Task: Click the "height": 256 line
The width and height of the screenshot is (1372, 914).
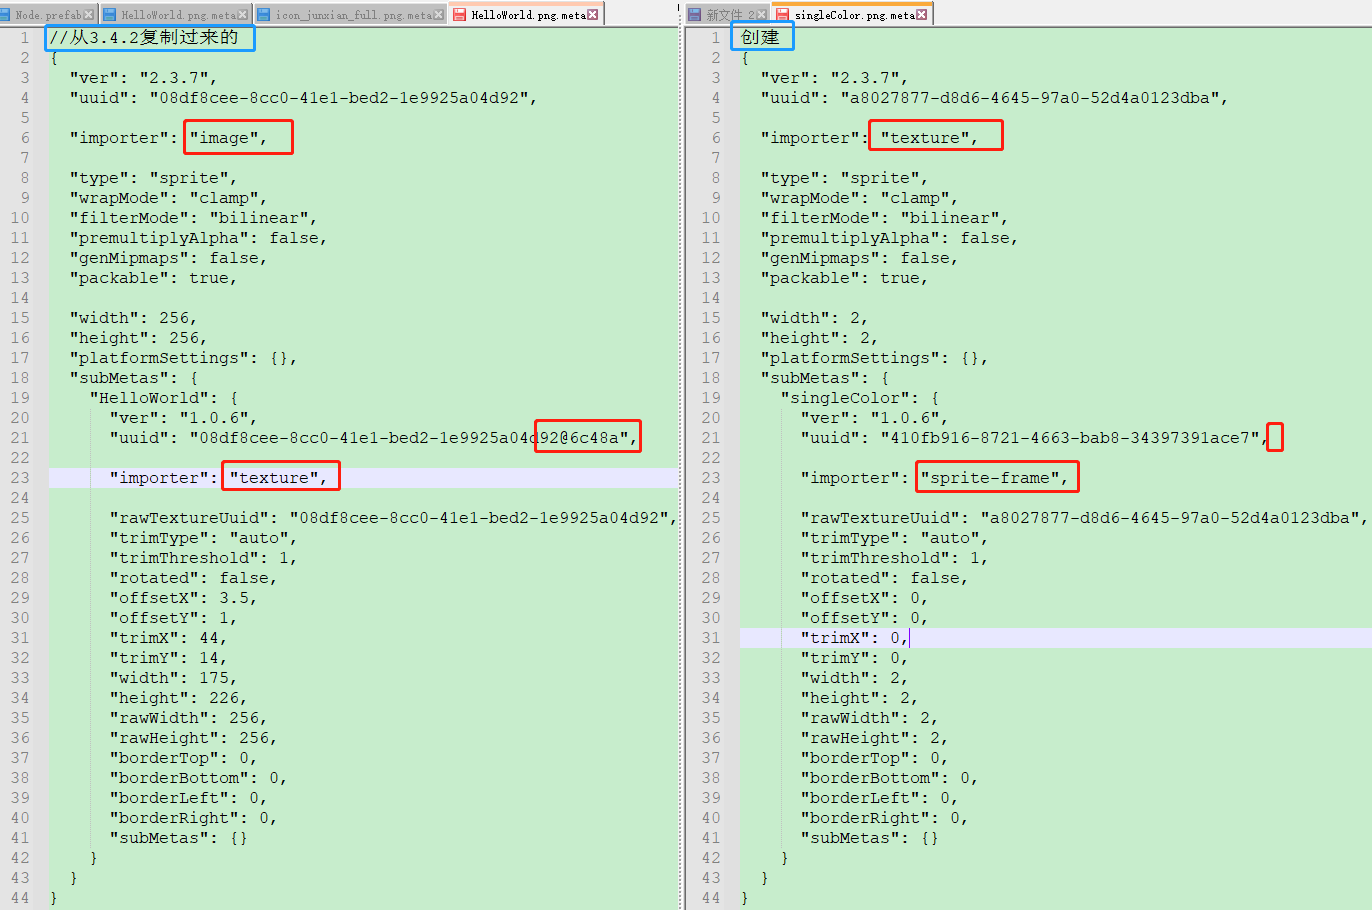Action: [x=139, y=338]
